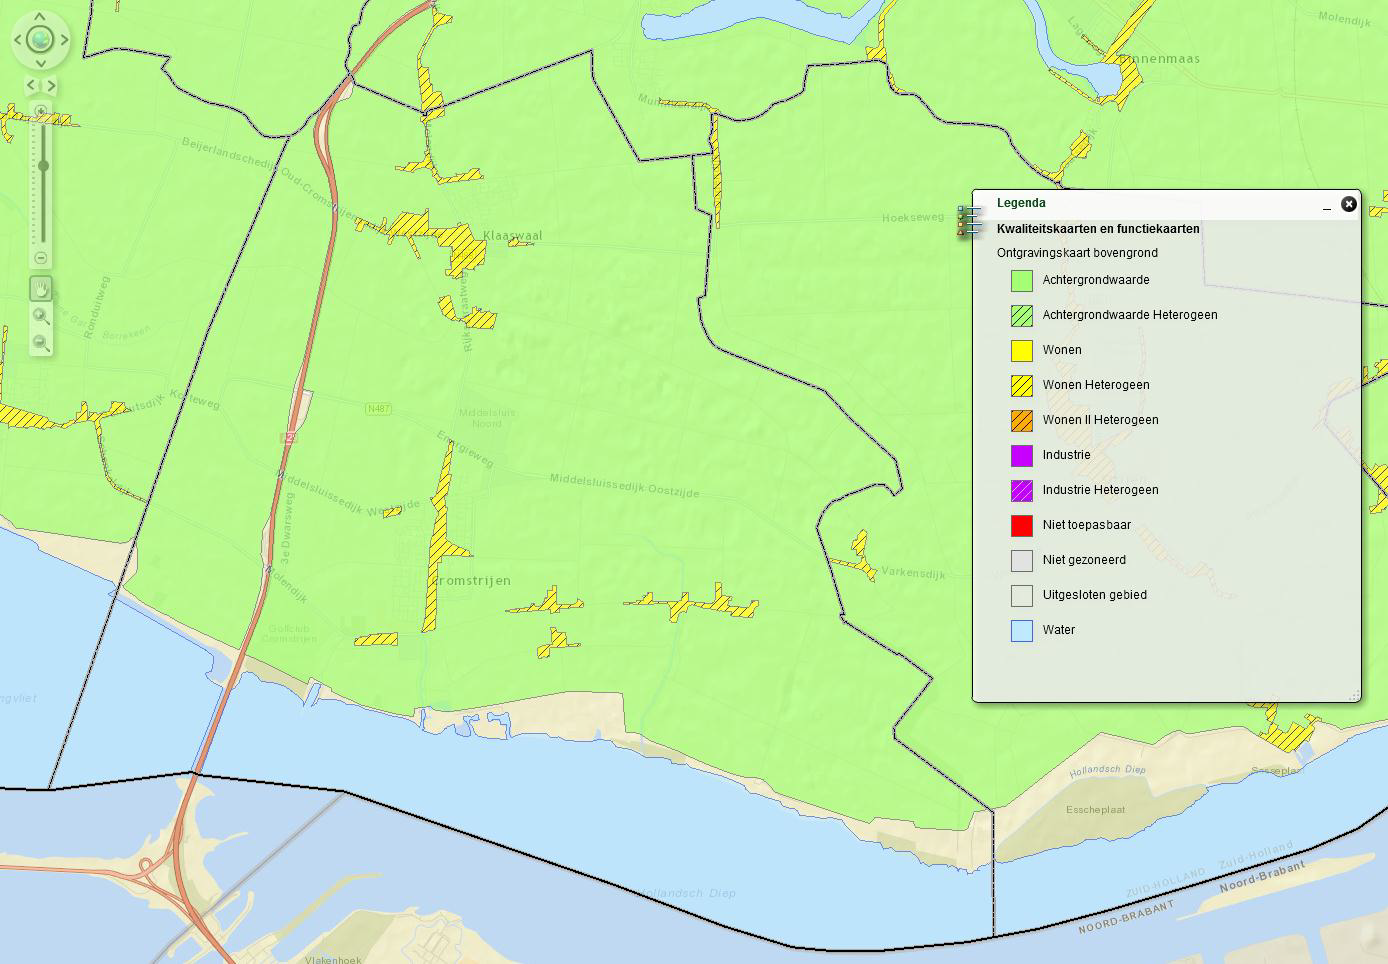Click the hatched Industrie Heterogeen swatch
Image resolution: width=1388 pixels, height=964 pixels.
tap(1022, 491)
